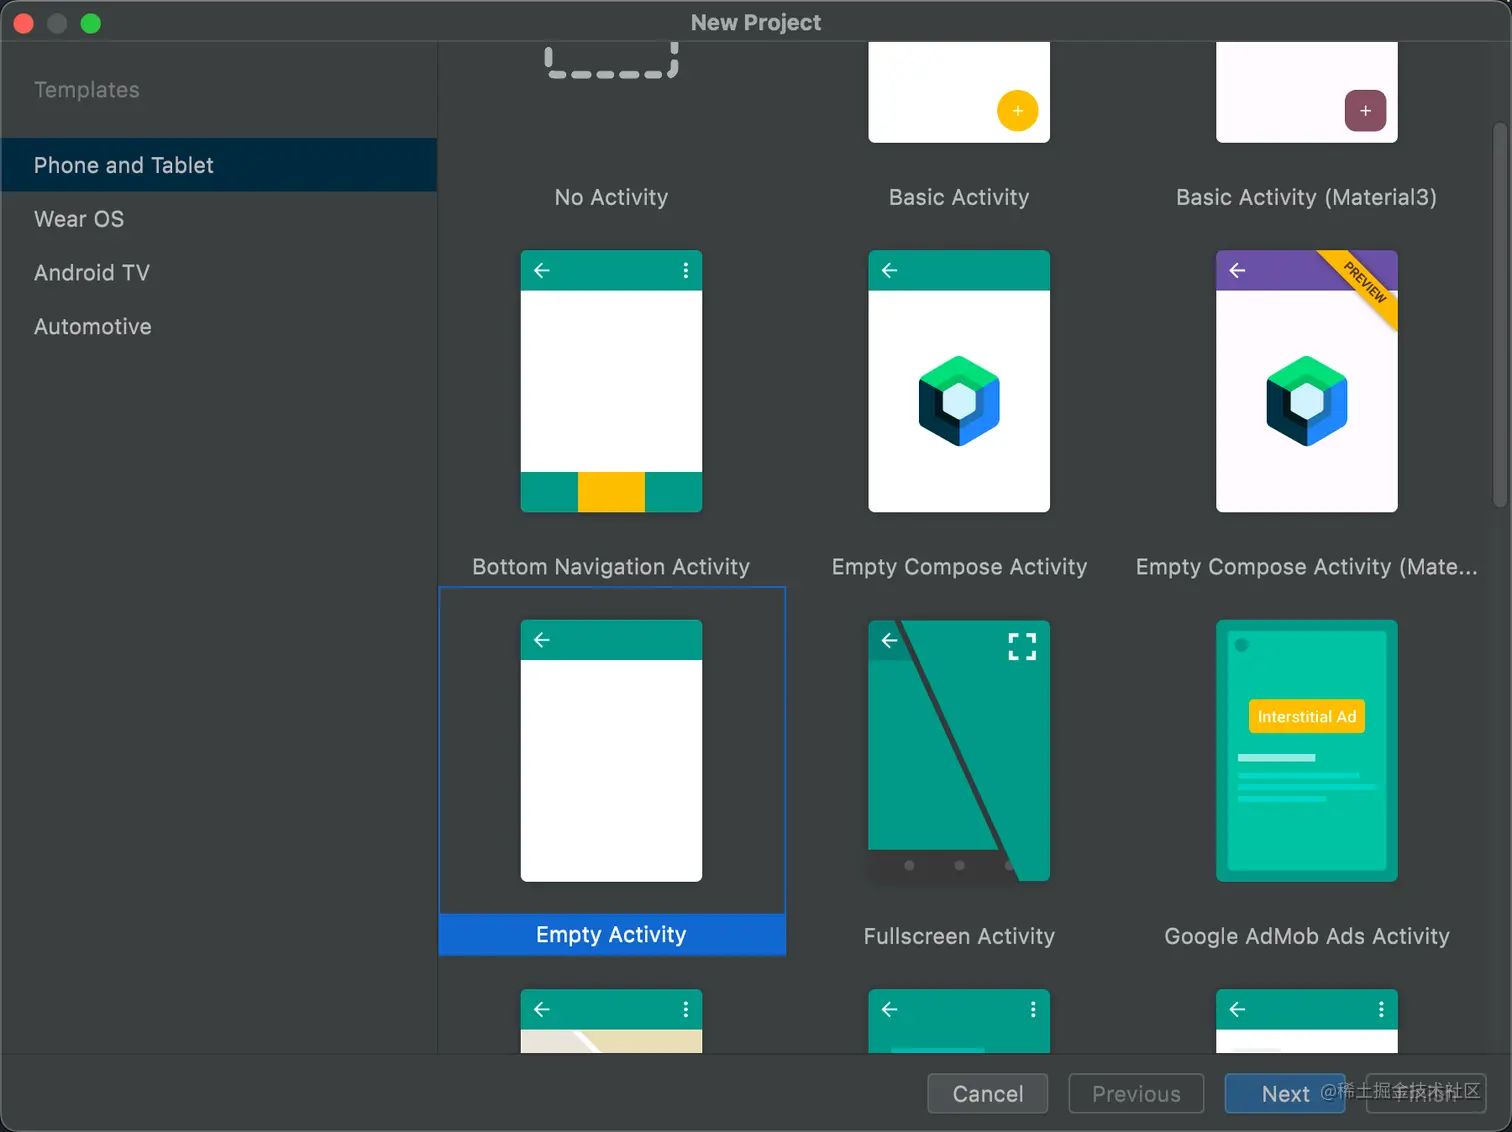1512x1132 pixels.
Task: Click the highlighted Empty Activity label
Action: (611, 934)
